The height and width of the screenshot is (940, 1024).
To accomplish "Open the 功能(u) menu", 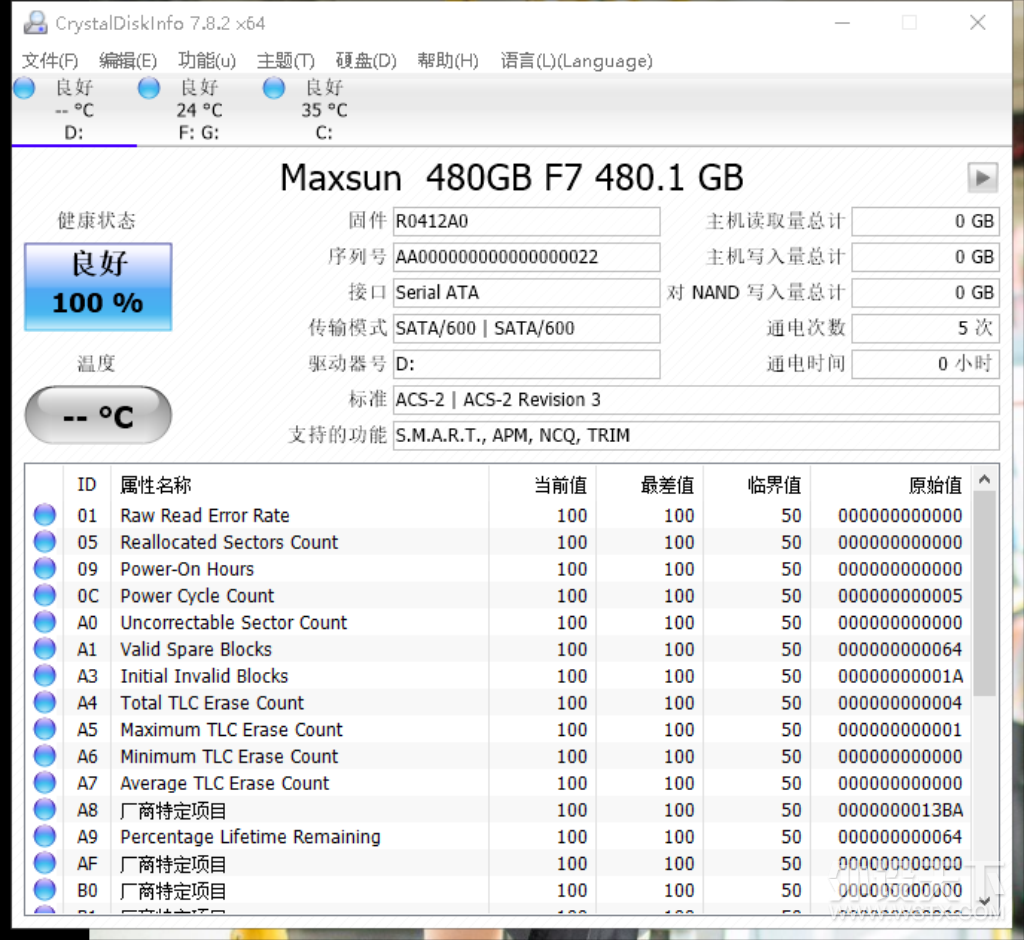I will [206, 61].
